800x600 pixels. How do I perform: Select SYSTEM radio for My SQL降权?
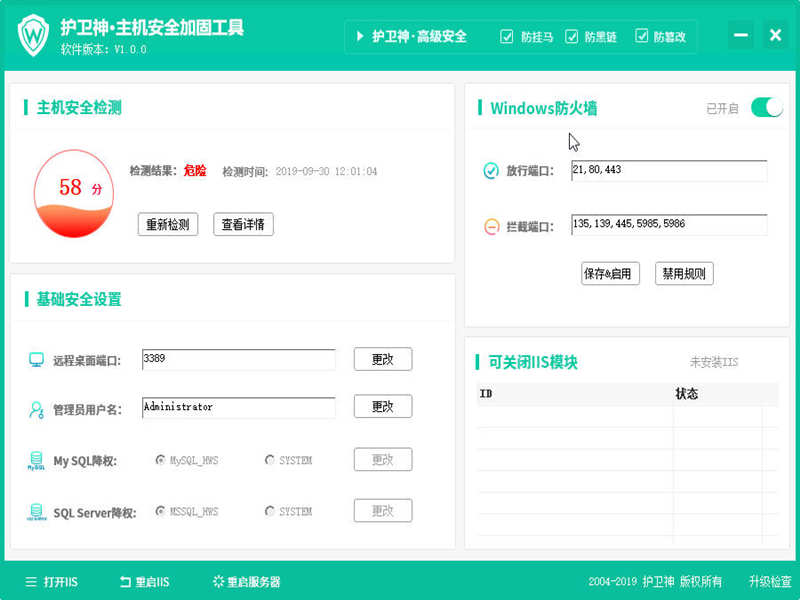[269, 460]
